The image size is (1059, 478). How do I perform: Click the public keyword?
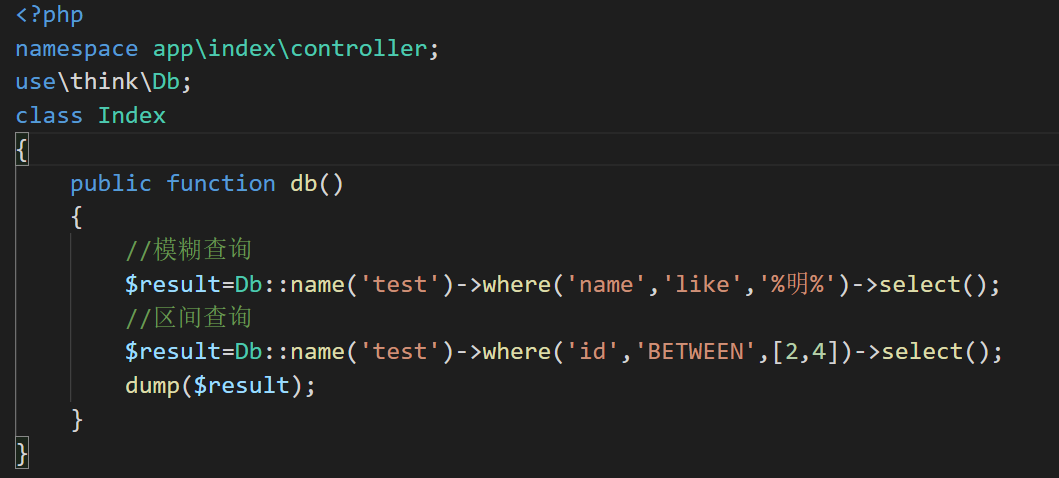click(x=111, y=184)
